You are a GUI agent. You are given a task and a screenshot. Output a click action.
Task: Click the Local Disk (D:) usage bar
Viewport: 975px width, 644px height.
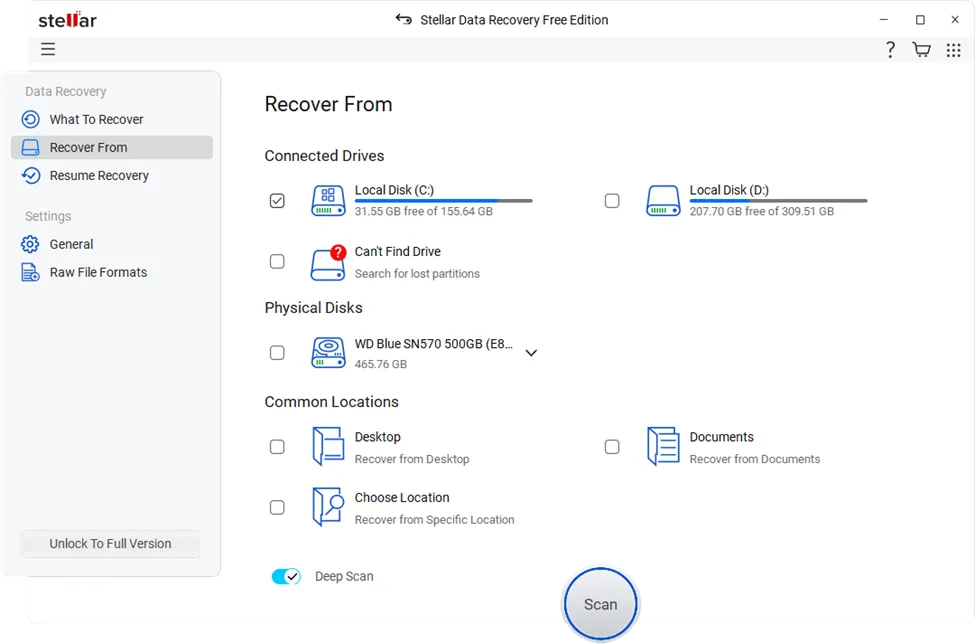coord(779,201)
